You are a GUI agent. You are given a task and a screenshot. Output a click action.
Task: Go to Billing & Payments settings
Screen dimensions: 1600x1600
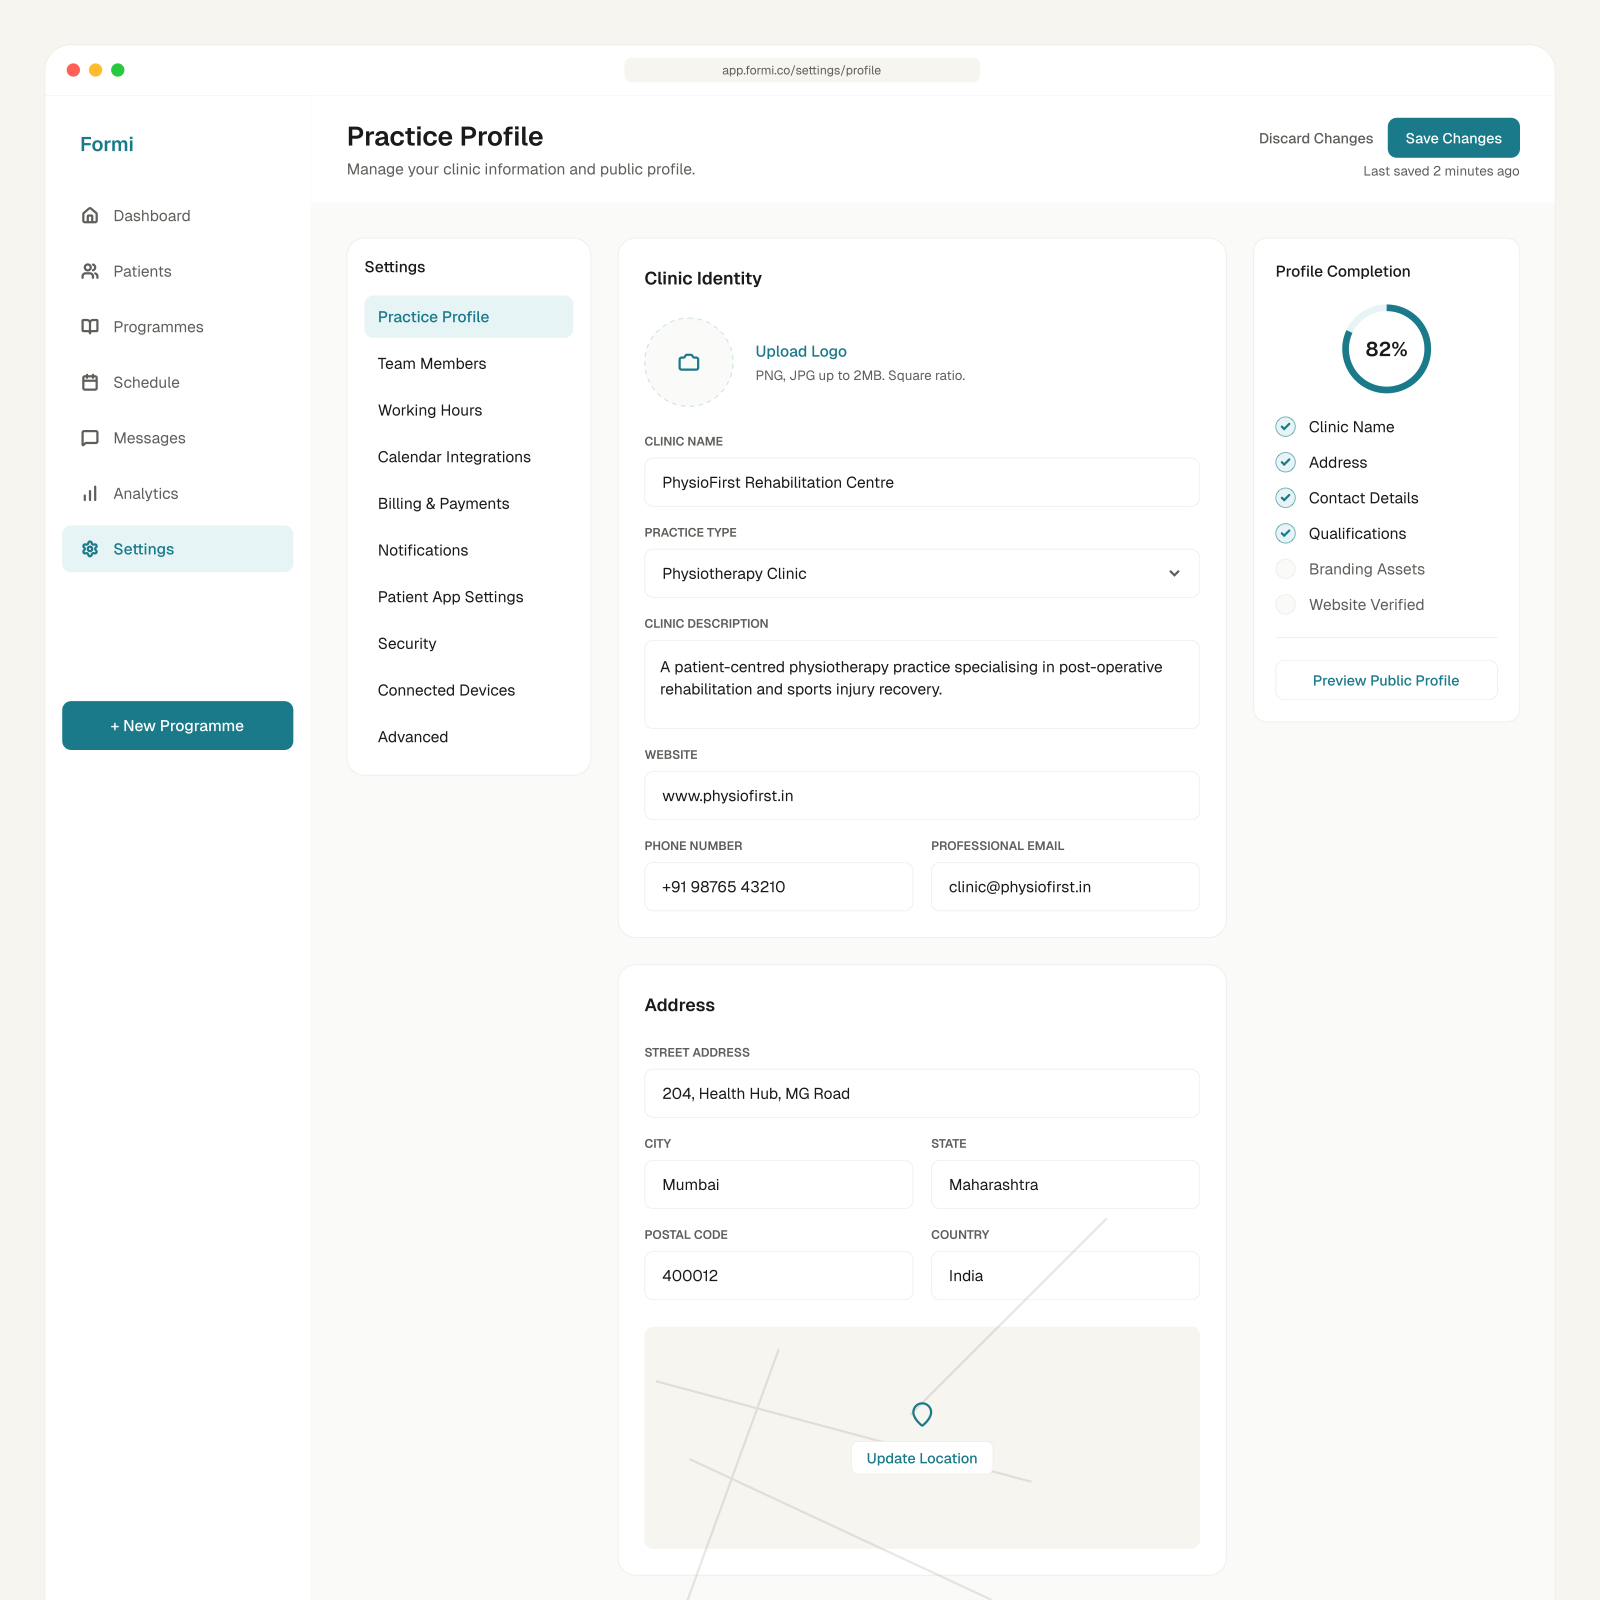tap(468, 504)
